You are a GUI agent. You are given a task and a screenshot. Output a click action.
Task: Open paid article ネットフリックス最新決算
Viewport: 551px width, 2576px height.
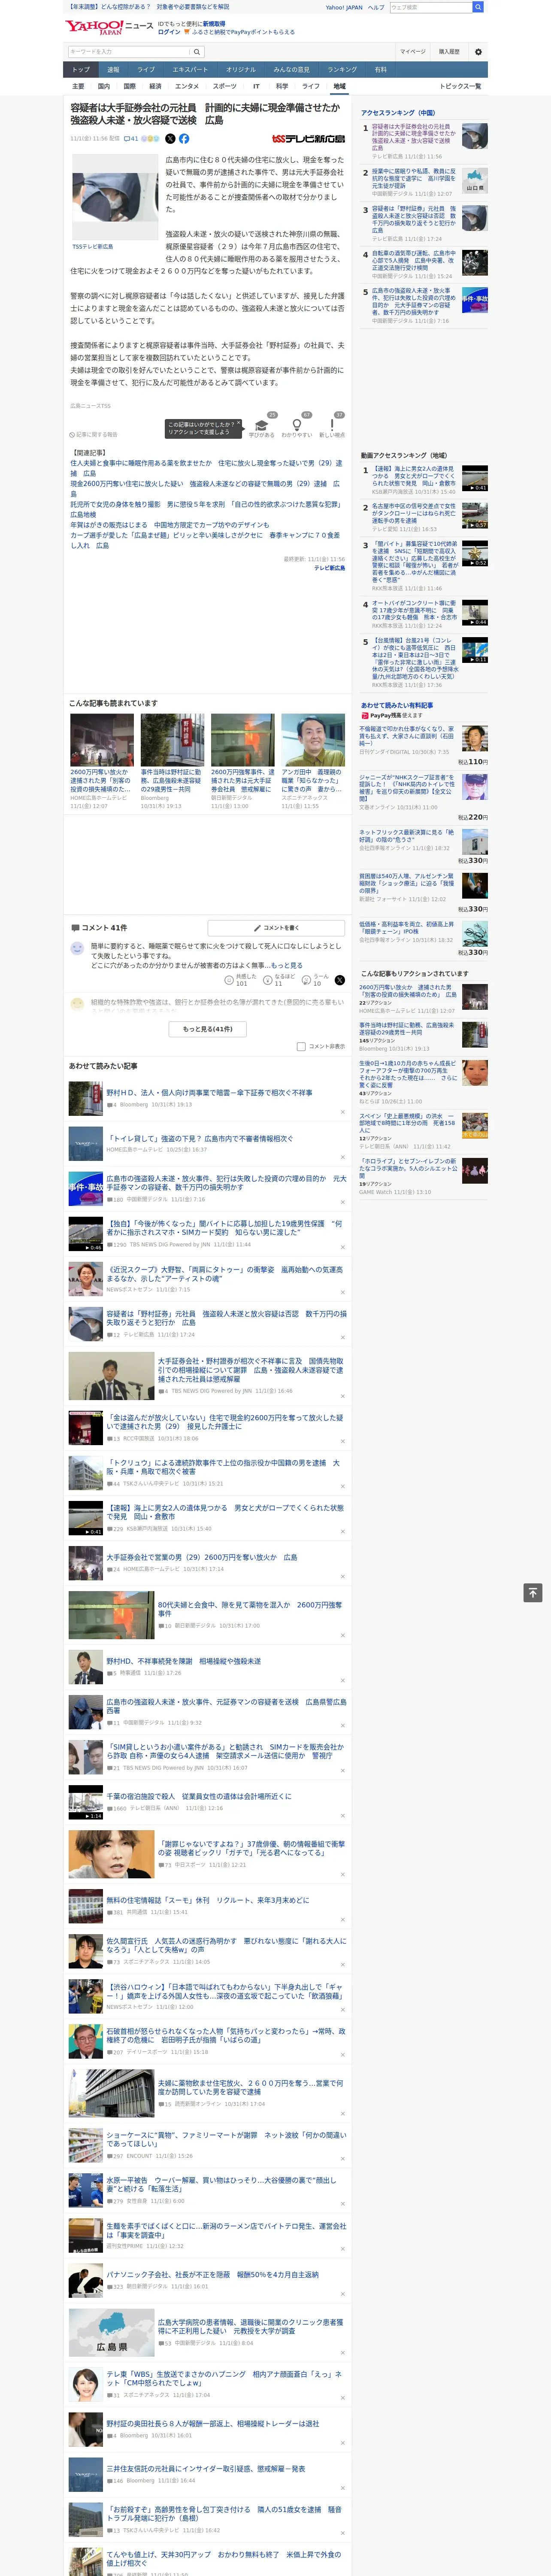406,835
